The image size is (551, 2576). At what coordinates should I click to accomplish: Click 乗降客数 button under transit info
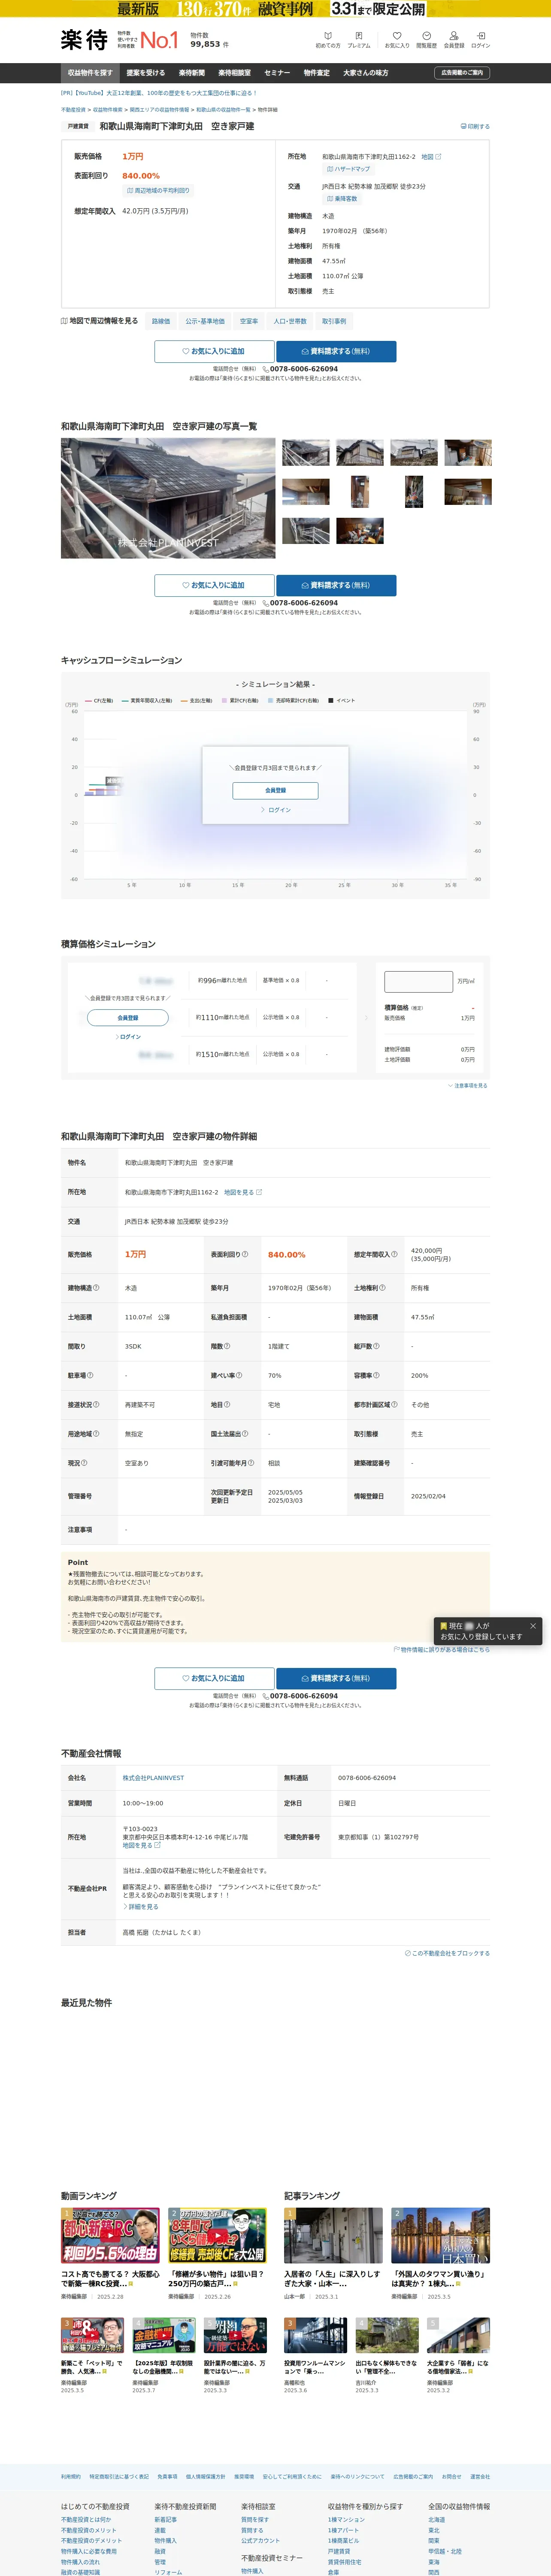click(x=341, y=199)
